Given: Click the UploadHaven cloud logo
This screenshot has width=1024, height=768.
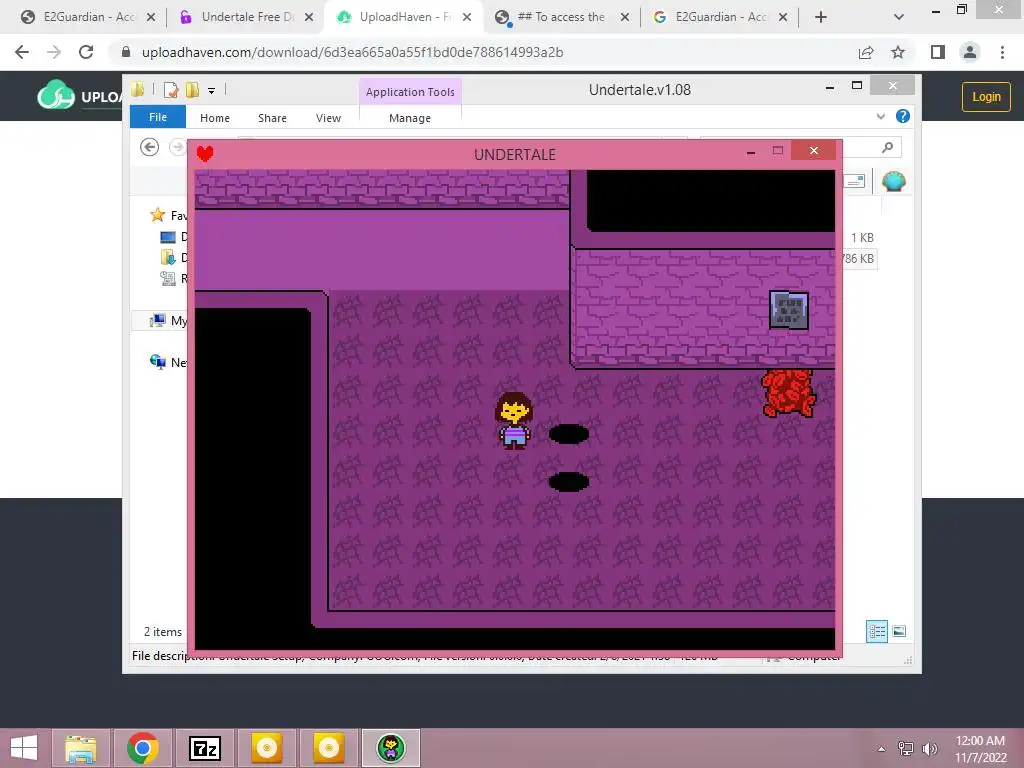Looking at the screenshot, I should (x=56, y=95).
